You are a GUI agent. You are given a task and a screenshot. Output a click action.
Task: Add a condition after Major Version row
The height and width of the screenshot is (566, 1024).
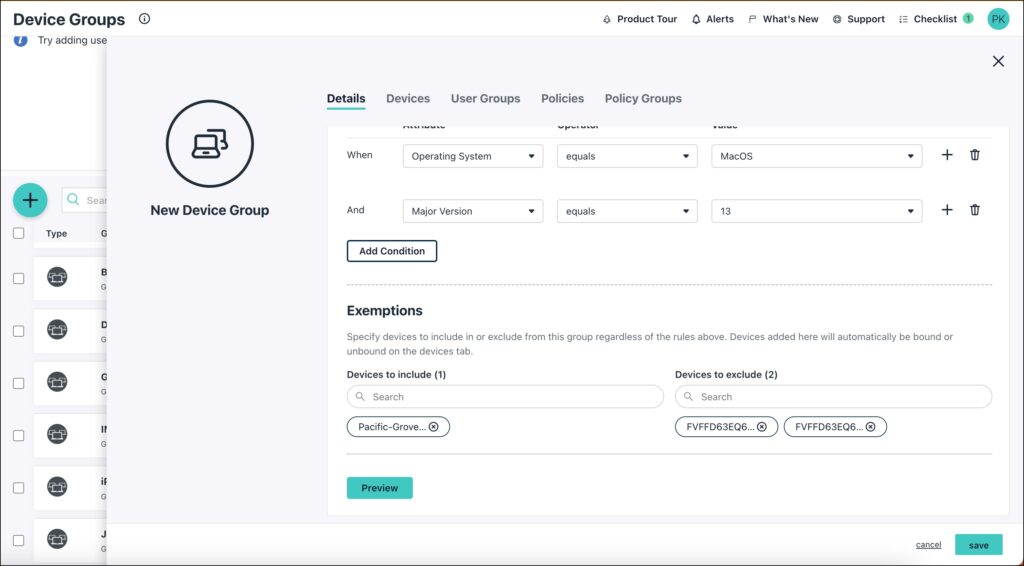click(947, 210)
